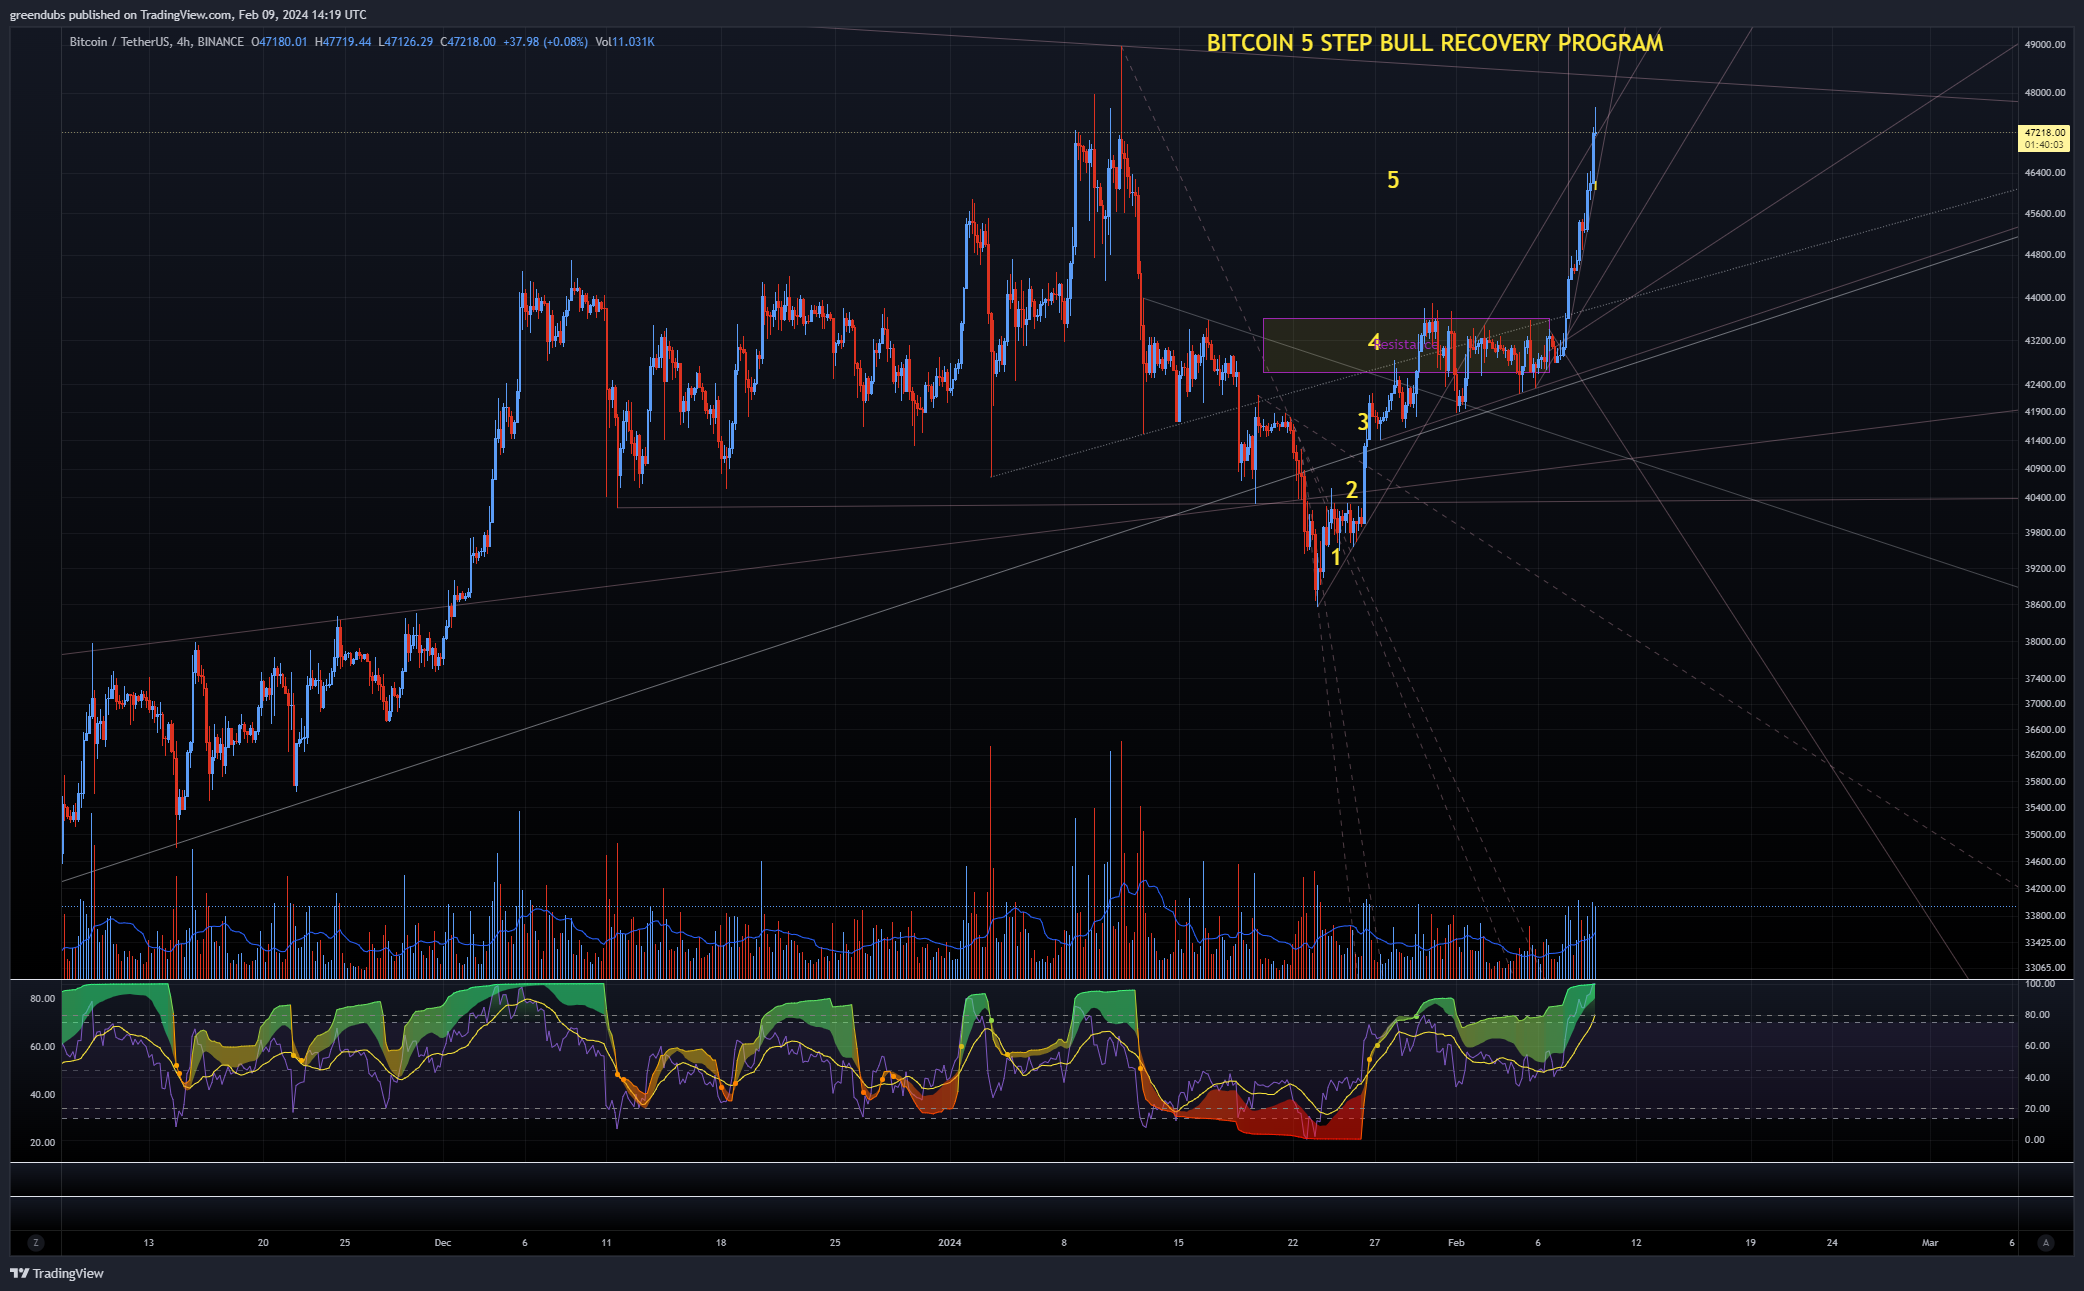Click the 35000.00 price axis label
2084x1291 pixels.
pyautogui.click(x=2045, y=835)
